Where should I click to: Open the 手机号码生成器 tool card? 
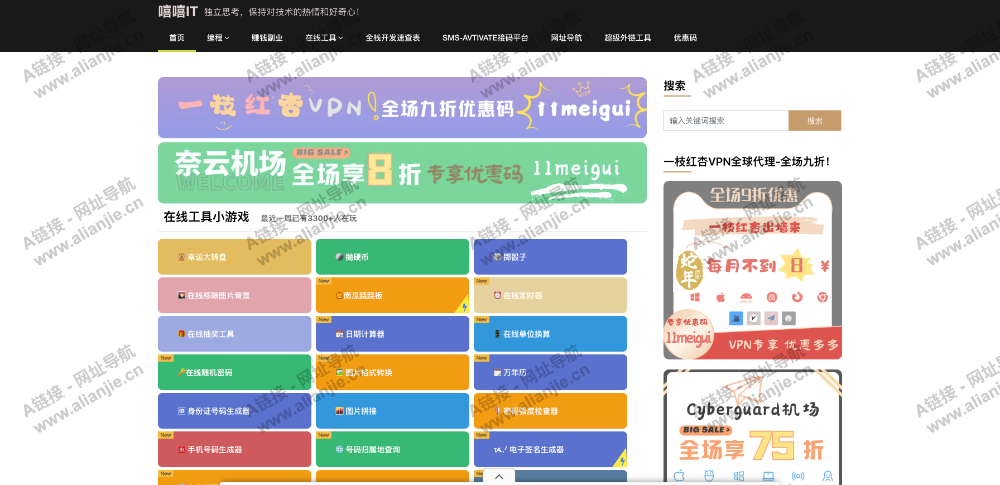(x=235, y=449)
